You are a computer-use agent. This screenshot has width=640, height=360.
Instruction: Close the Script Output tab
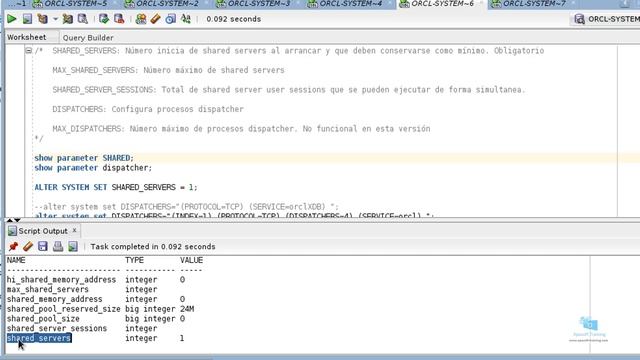tap(74, 230)
